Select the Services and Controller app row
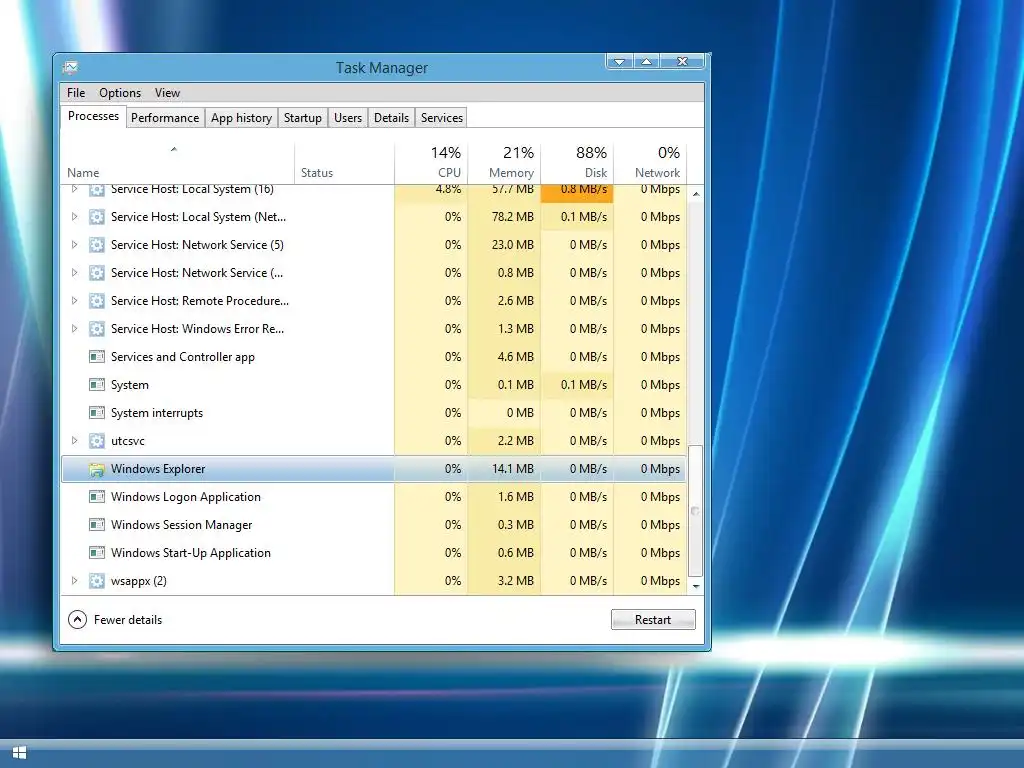The height and width of the screenshot is (768, 1024). [374, 357]
